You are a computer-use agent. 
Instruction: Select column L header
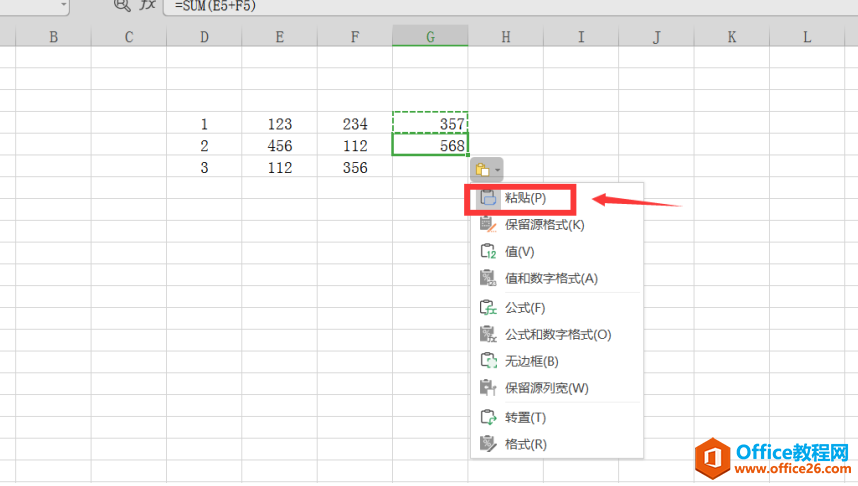click(x=807, y=37)
